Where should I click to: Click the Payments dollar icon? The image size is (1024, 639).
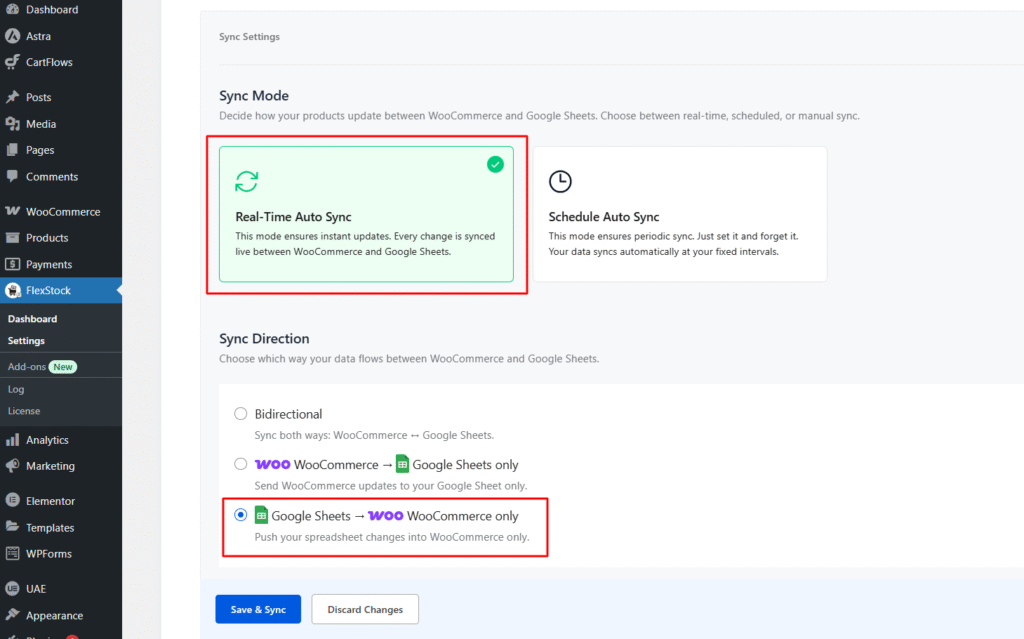(12, 264)
